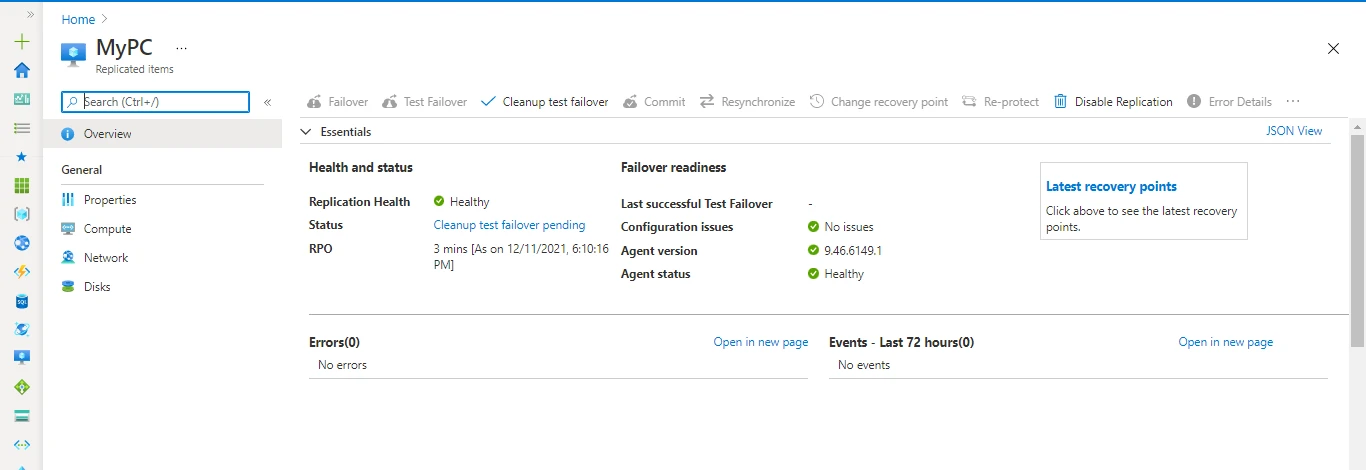This screenshot has height=470, width=1366.
Task: Select Overview in resource menu
Action: (162, 134)
